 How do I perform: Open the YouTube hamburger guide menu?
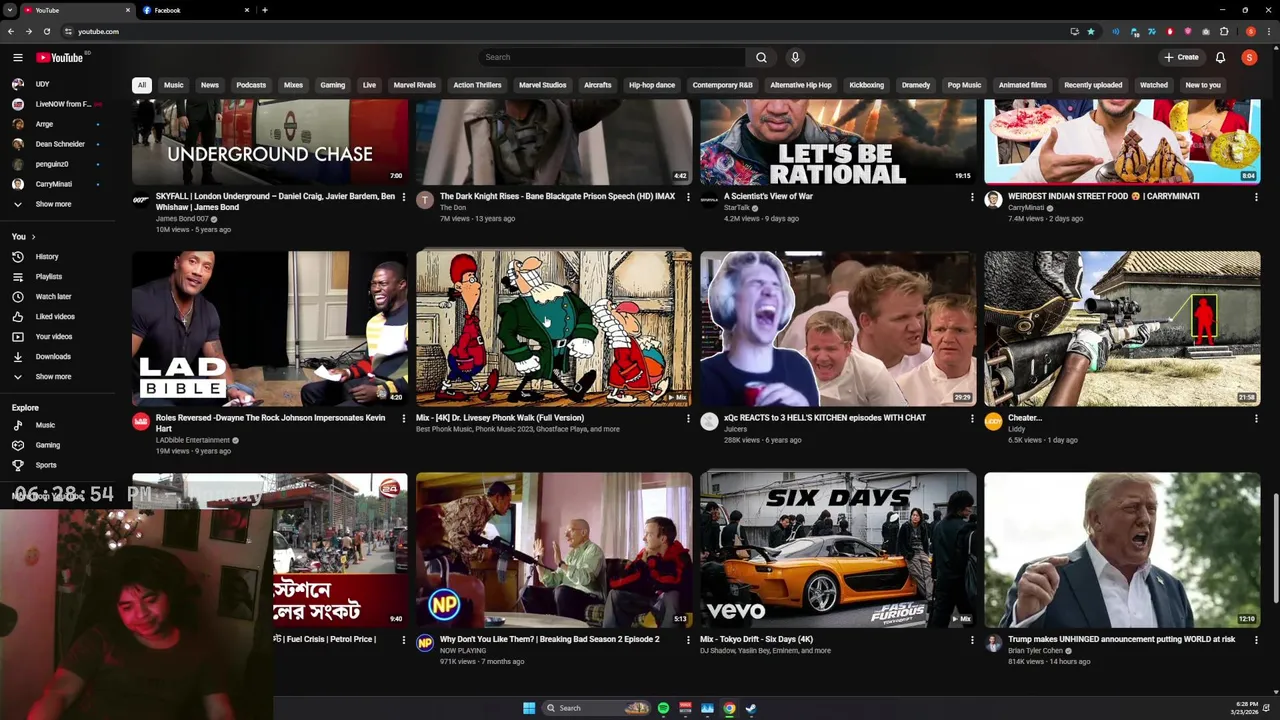tap(17, 57)
